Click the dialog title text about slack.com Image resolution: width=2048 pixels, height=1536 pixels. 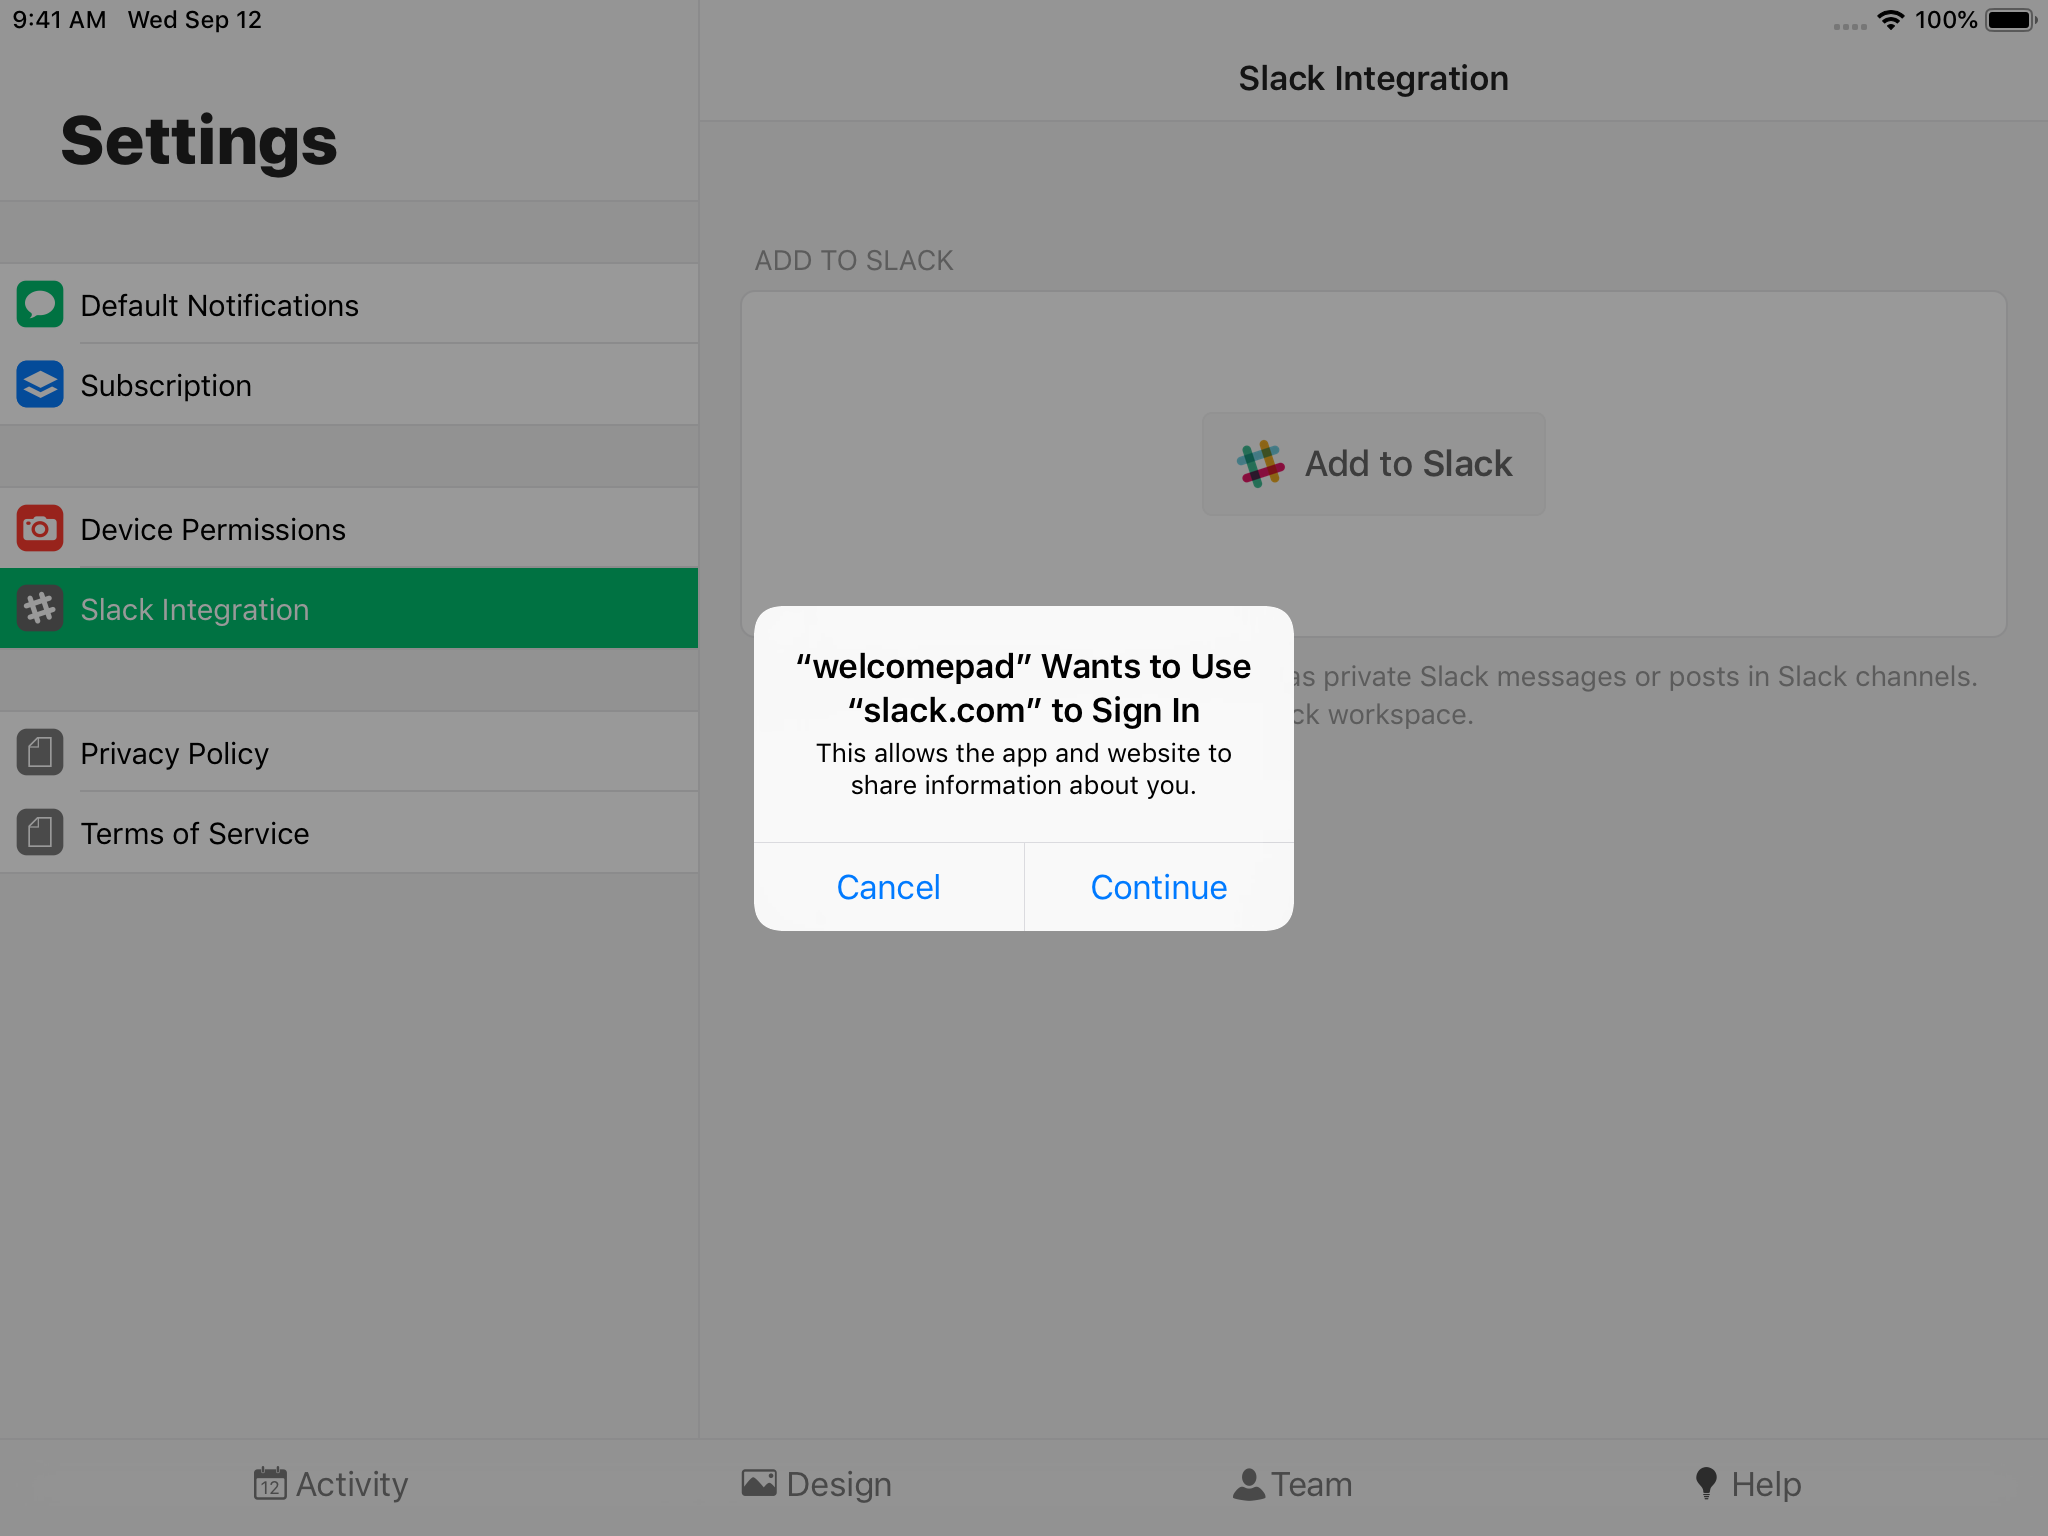point(1023,688)
